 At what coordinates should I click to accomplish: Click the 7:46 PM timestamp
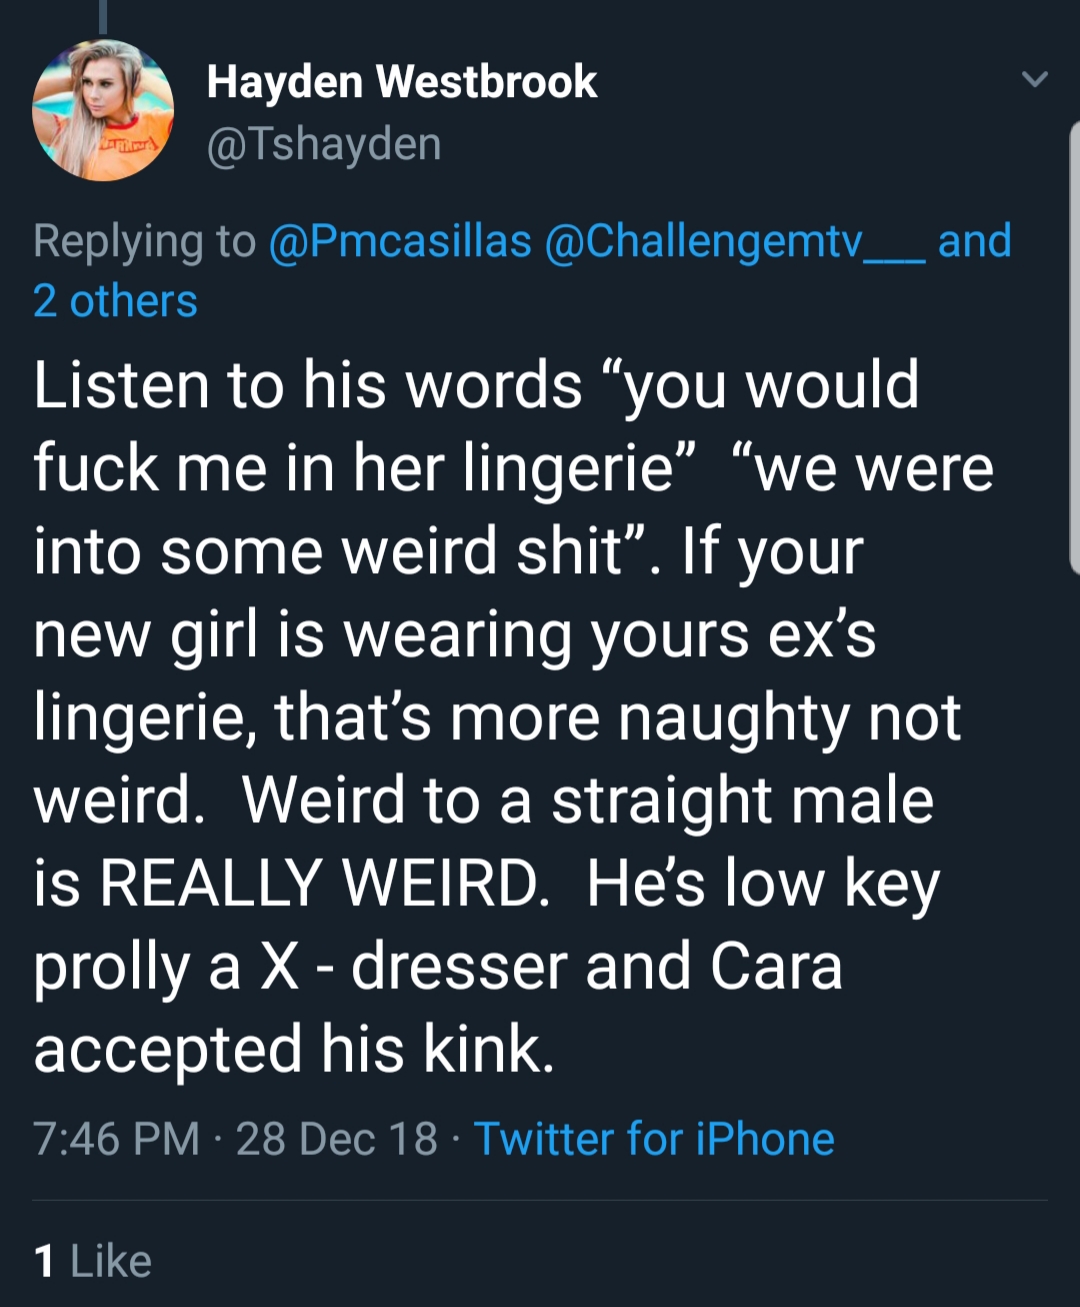(x=117, y=1139)
